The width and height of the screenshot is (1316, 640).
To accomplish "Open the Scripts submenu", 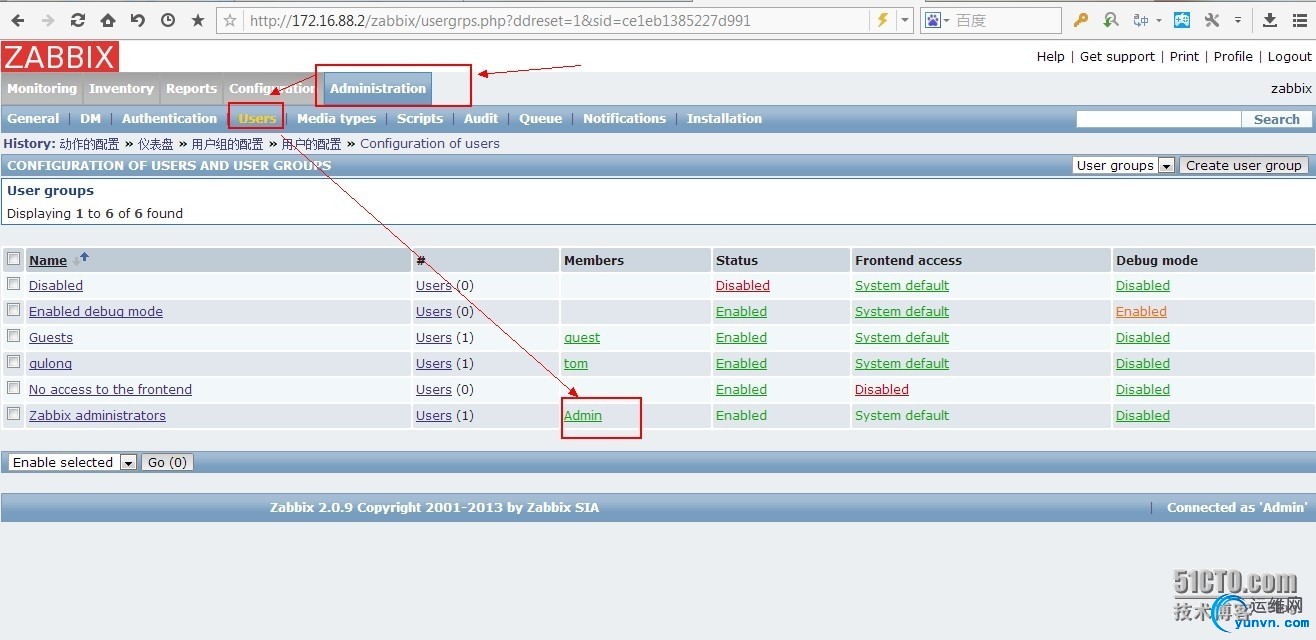I will click(x=420, y=118).
